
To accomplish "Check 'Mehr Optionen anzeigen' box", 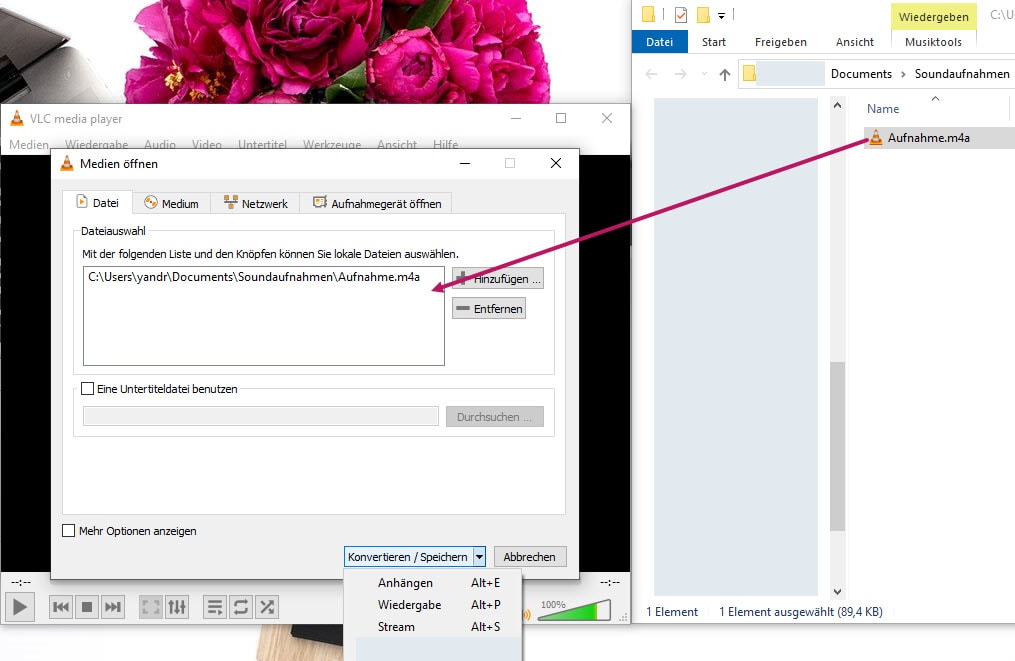I will click(x=69, y=531).
